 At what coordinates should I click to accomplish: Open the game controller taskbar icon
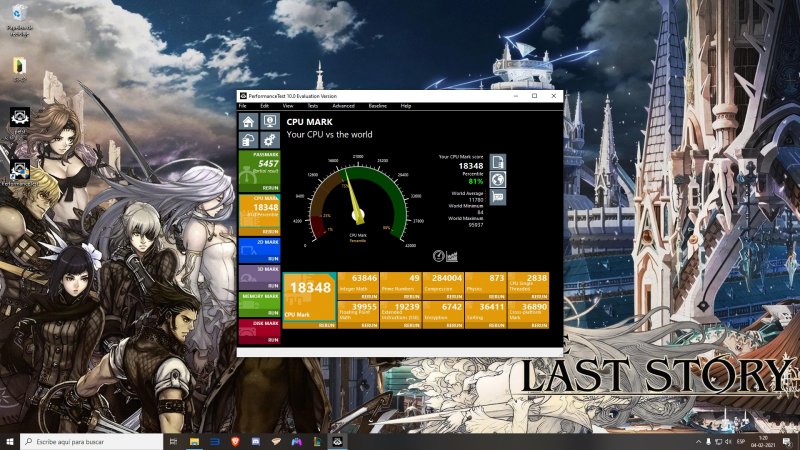(296, 441)
